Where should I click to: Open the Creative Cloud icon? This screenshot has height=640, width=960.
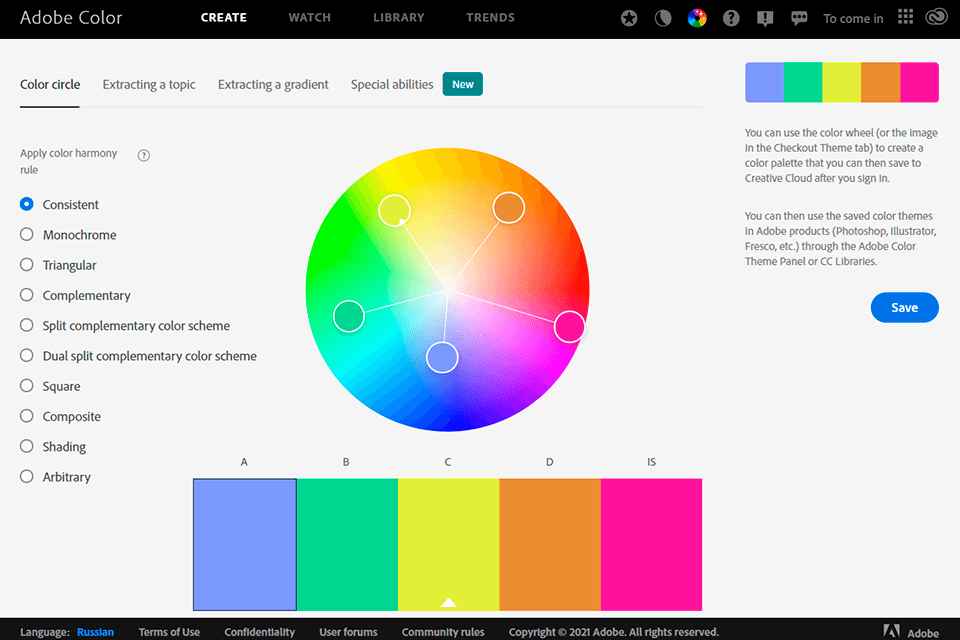click(x=936, y=17)
